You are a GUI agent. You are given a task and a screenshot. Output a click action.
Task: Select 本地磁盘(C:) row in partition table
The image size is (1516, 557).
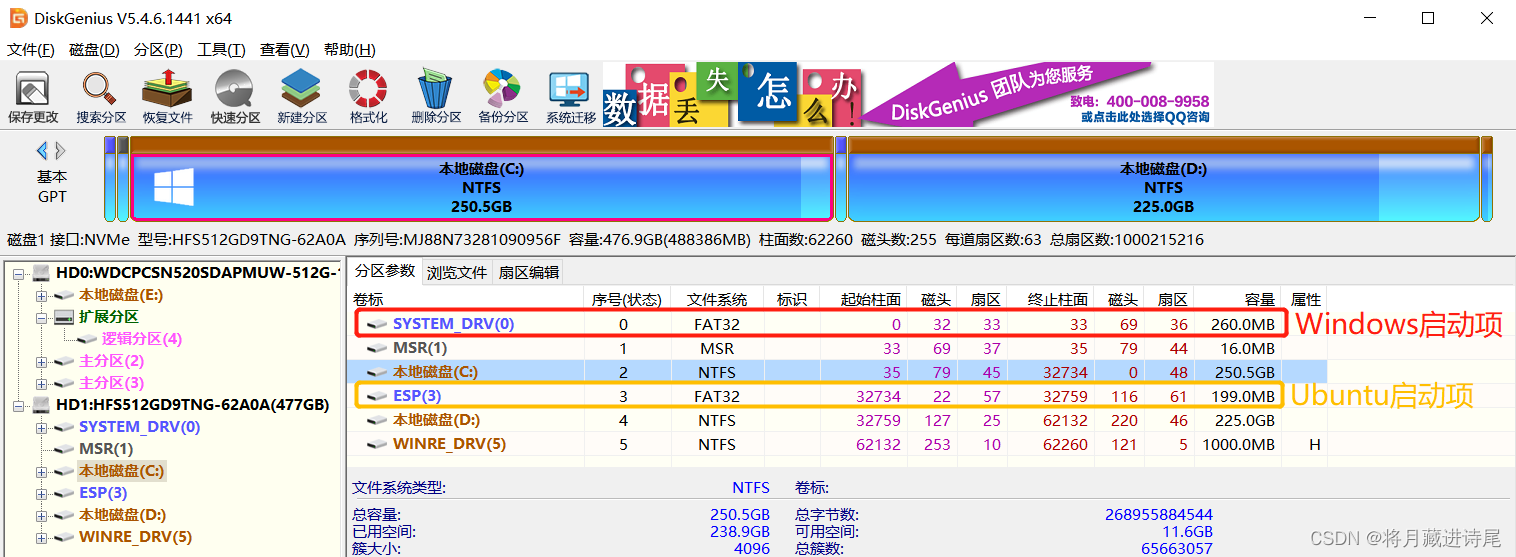click(838, 372)
